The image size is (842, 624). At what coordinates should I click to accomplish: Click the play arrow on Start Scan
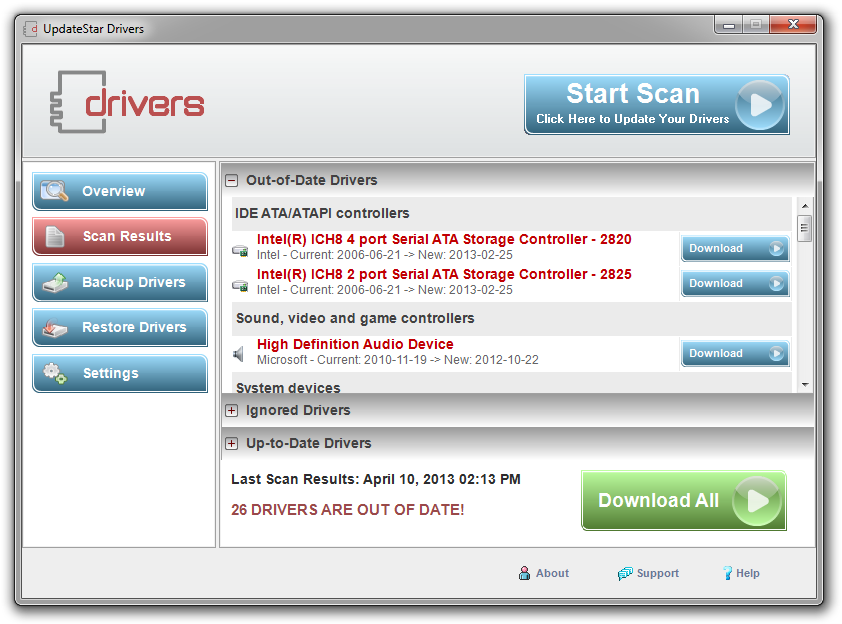(759, 105)
